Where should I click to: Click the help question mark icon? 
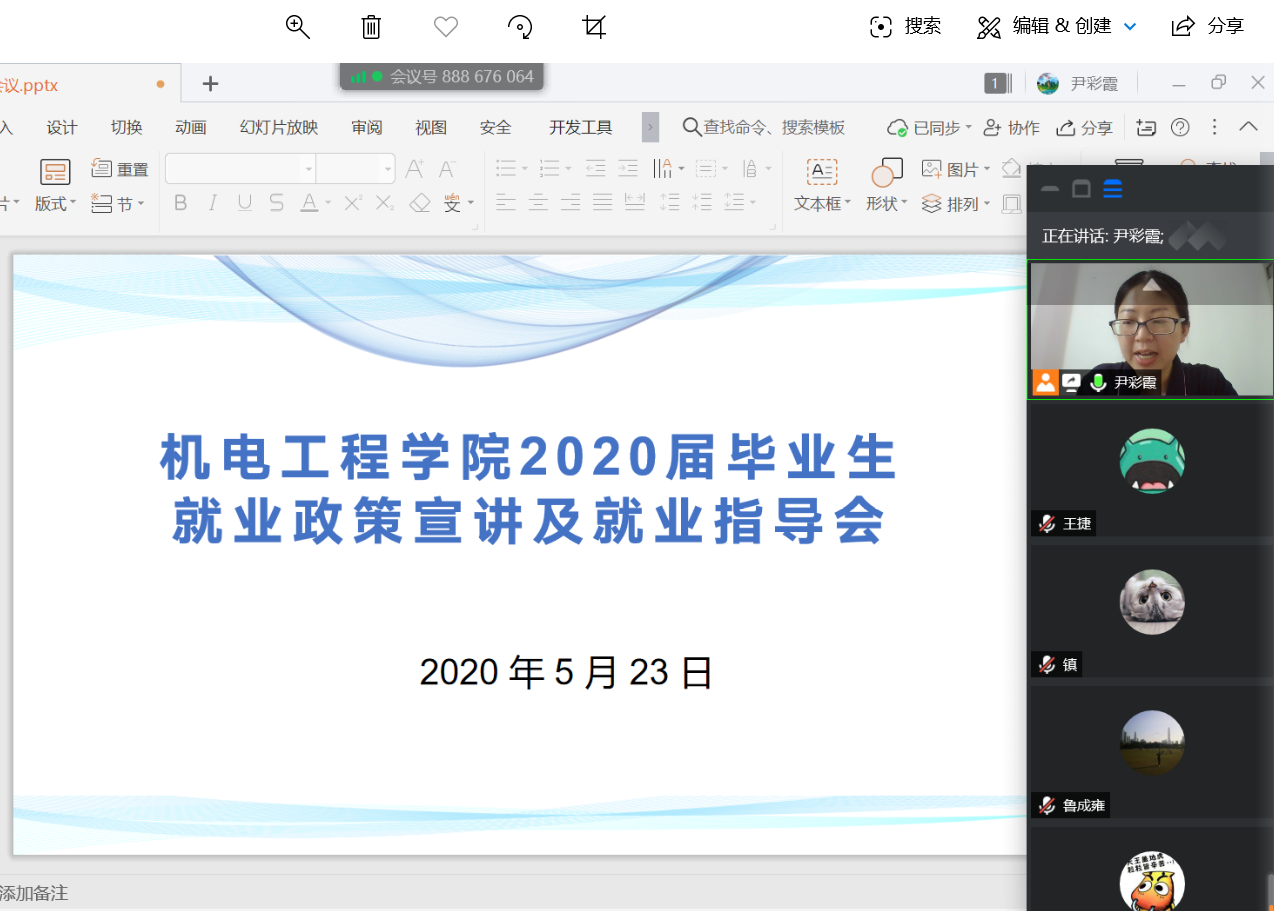pos(1180,127)
